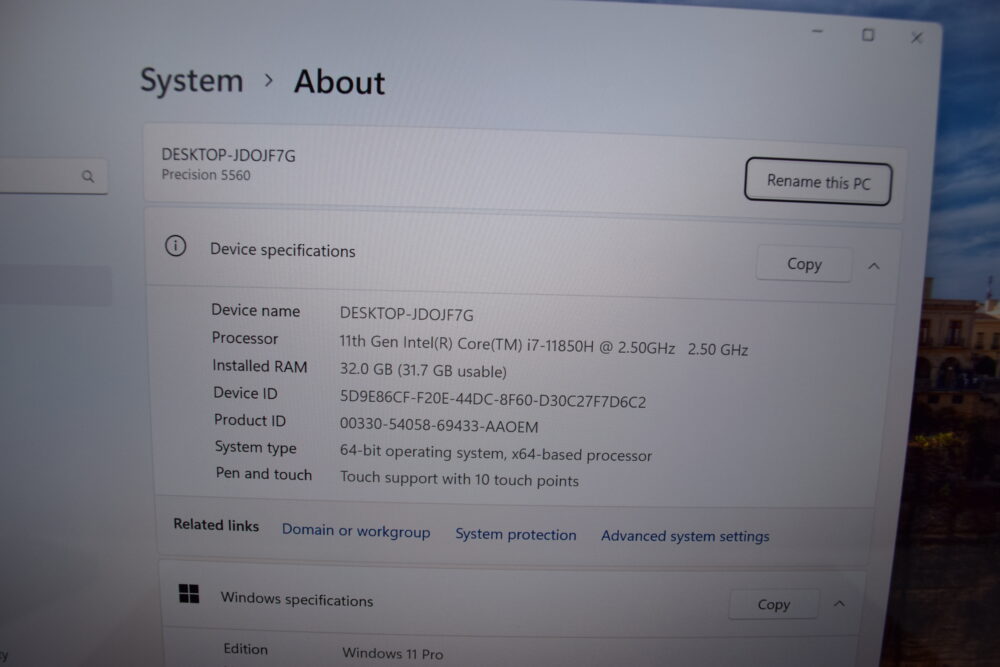The height and width of the screenshot is (667, 1000).
Task: Copy the Windows specifications
Action: [774, 604]
